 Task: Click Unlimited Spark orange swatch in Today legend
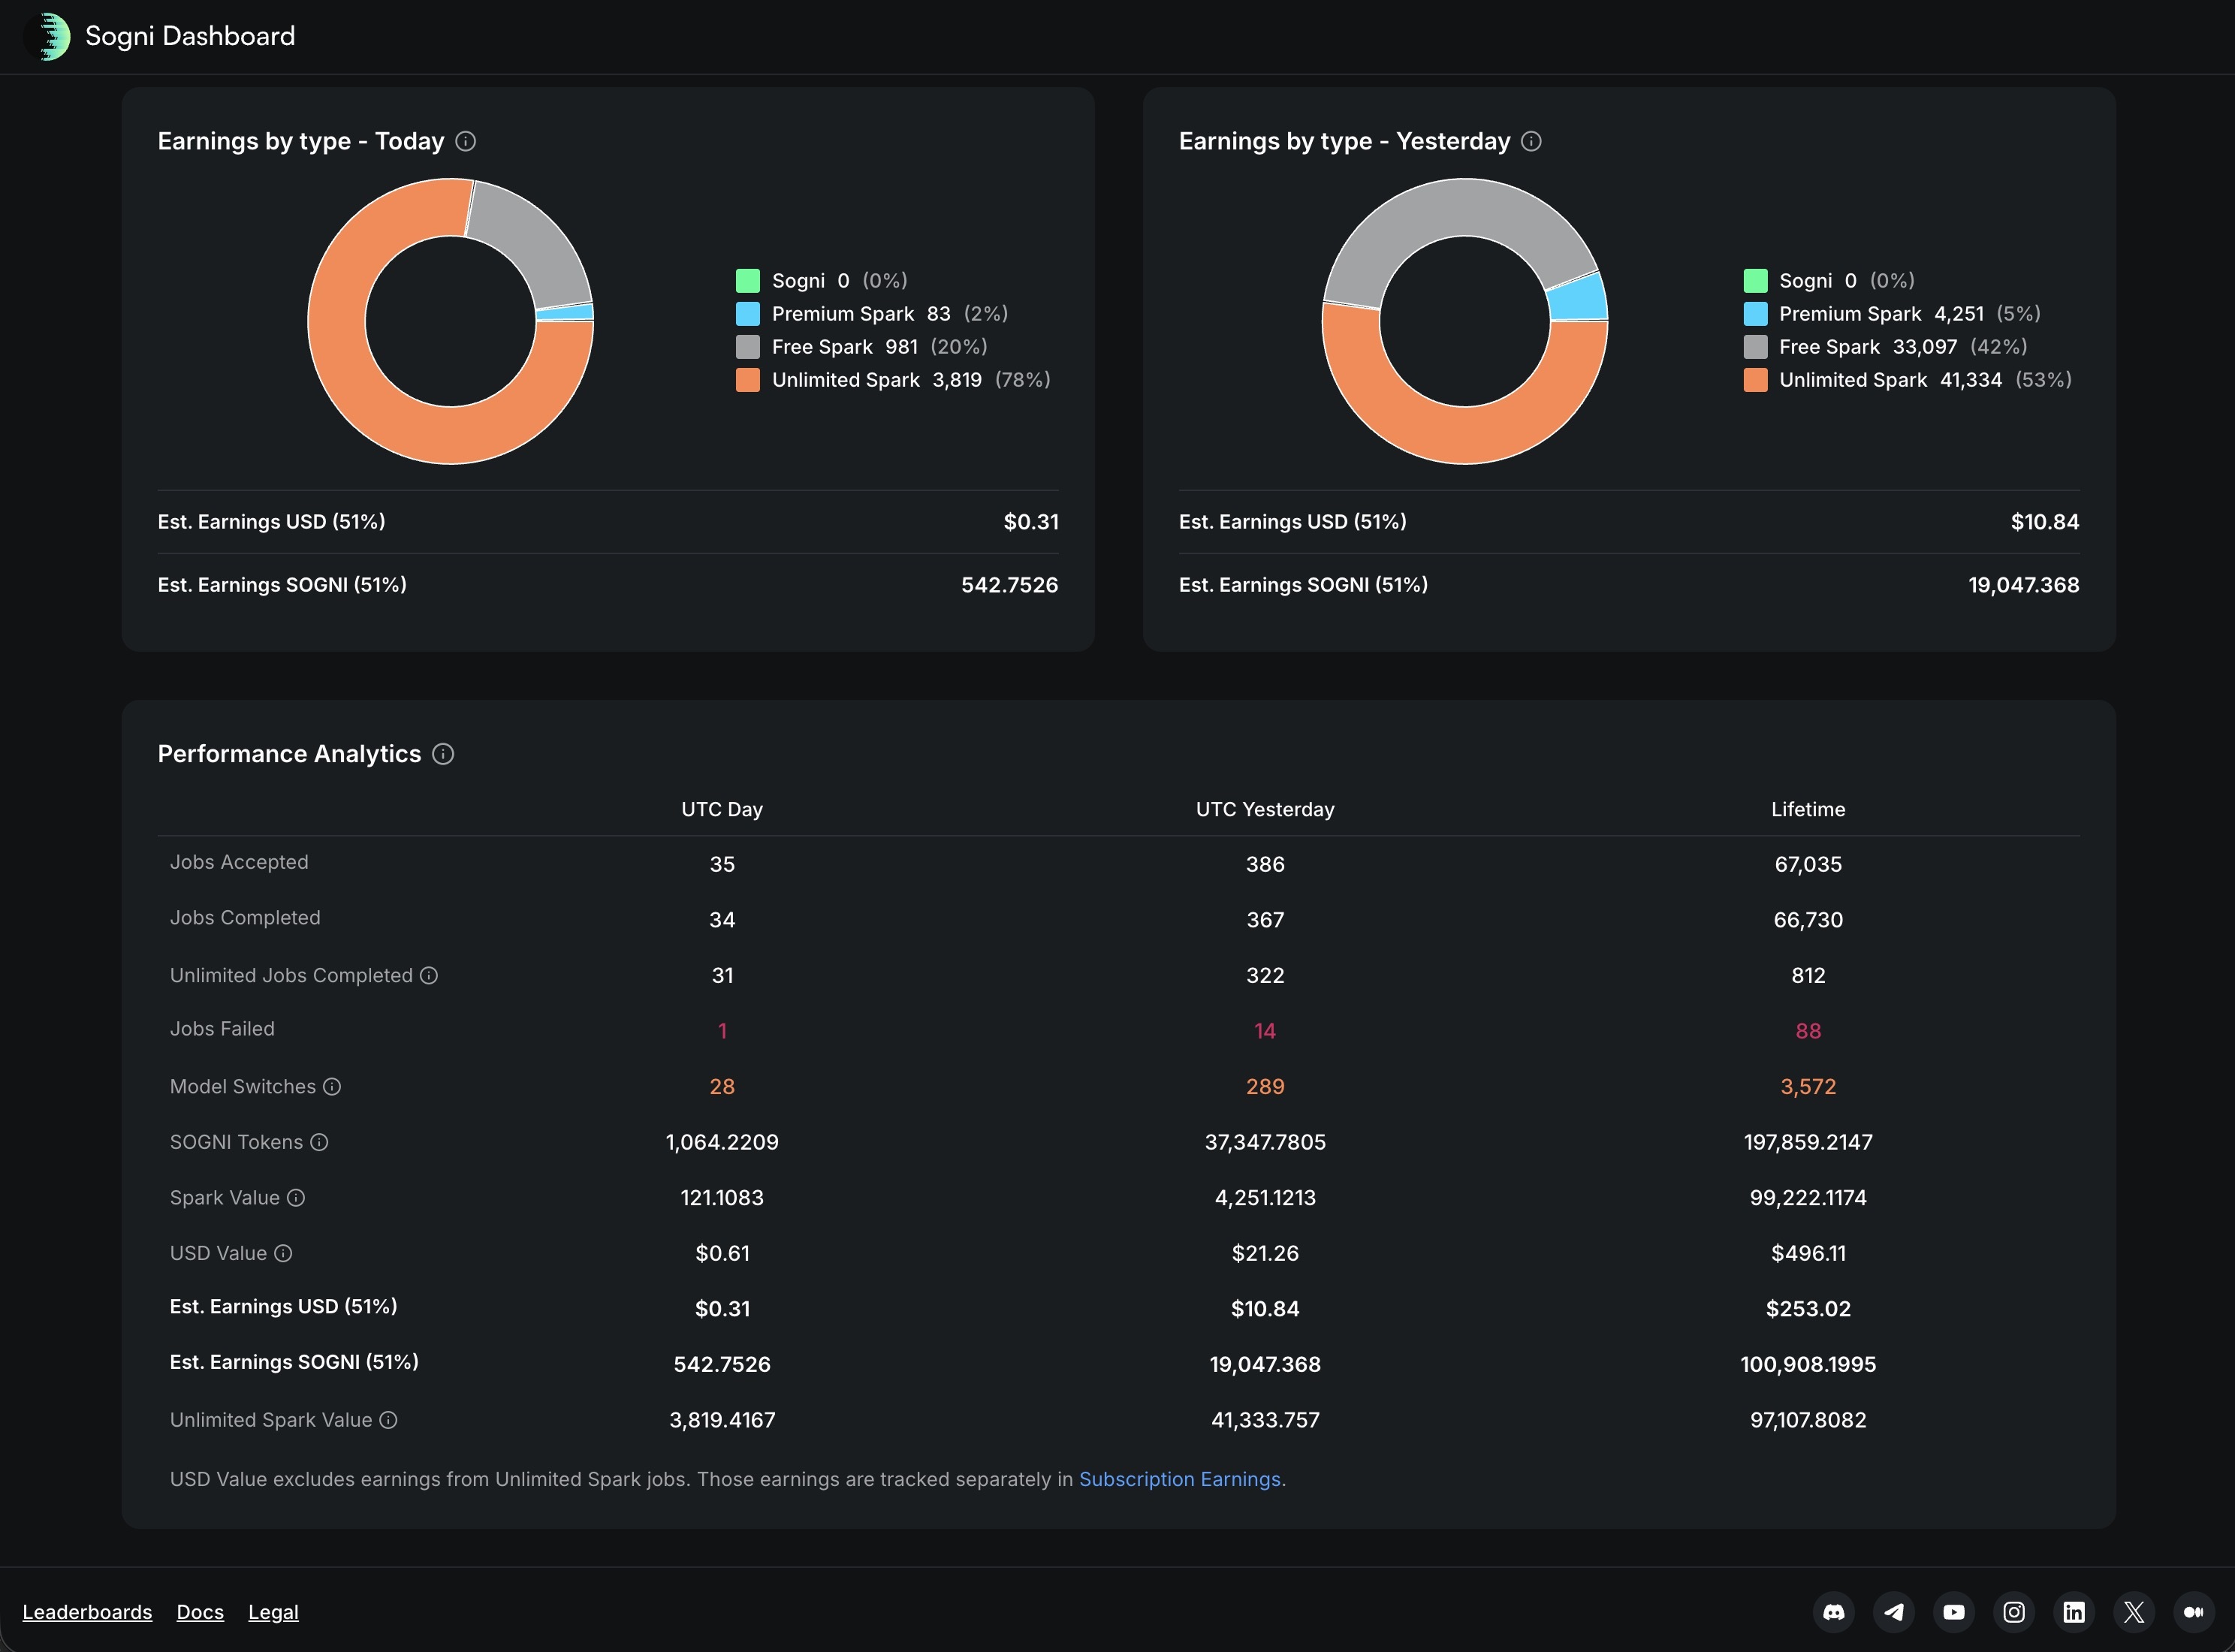[x=748, y=380]
